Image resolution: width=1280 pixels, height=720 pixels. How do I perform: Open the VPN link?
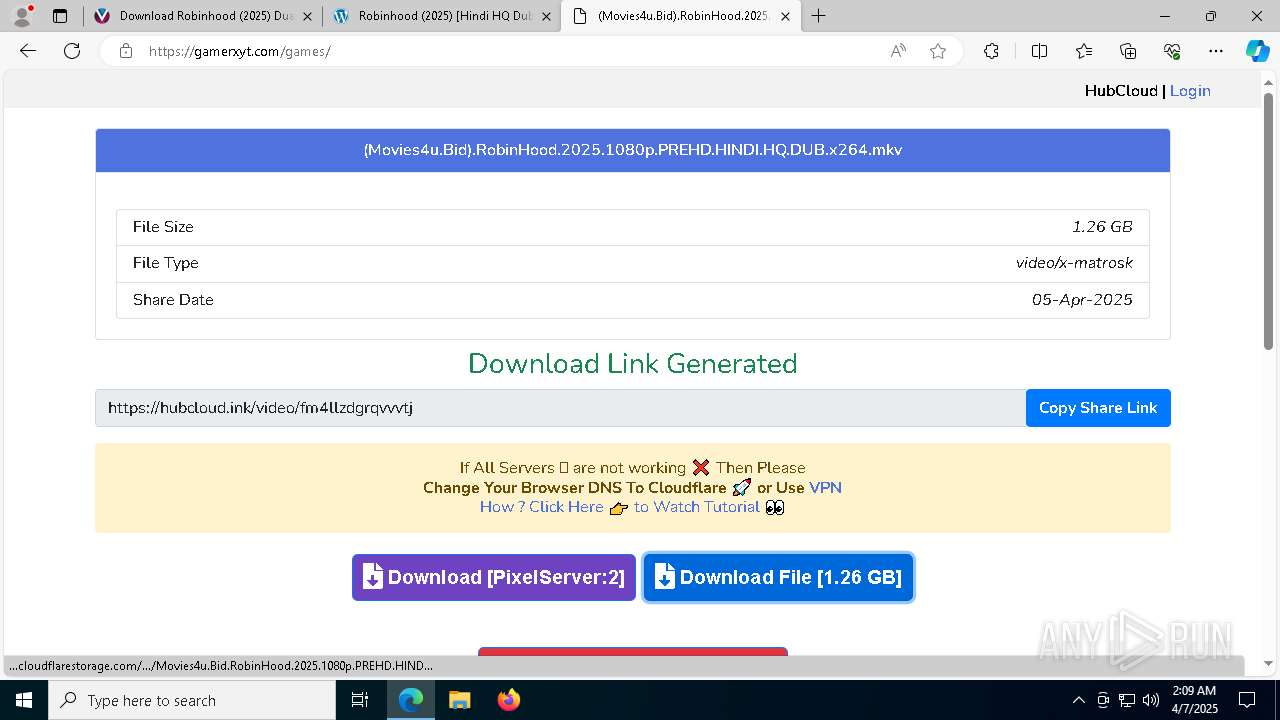coord(825,488)
